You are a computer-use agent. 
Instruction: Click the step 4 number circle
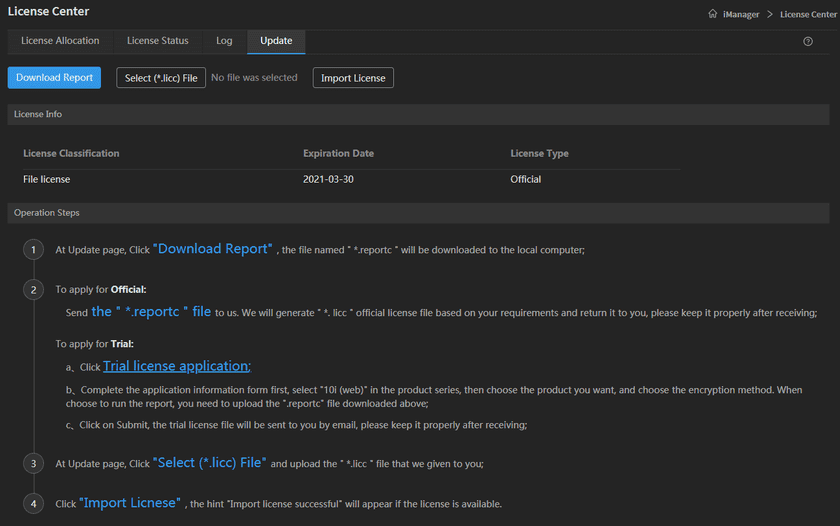[x=34, y=503]
